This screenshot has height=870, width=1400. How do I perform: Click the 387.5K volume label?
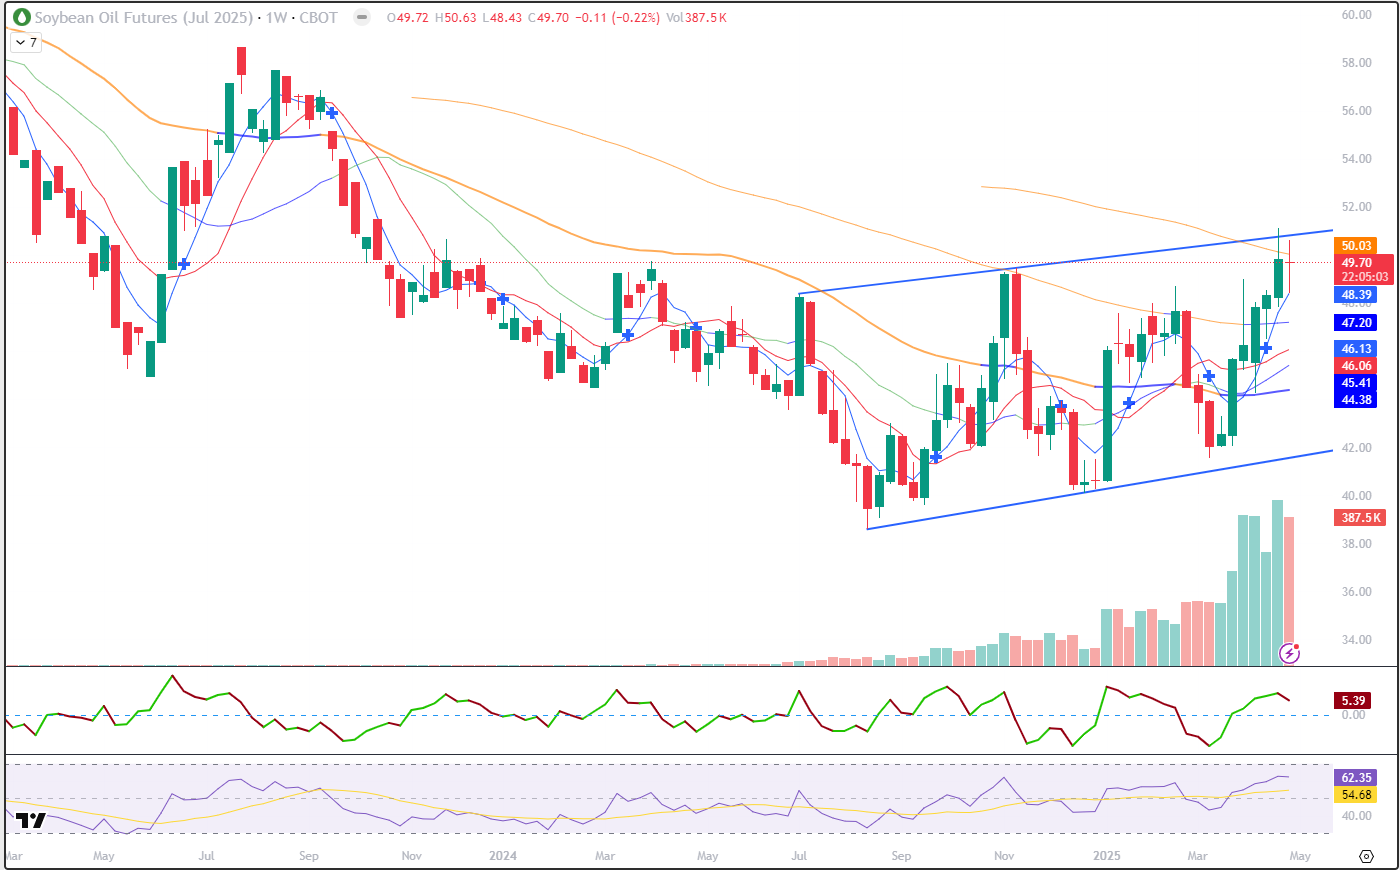[x=1360, y=518]
